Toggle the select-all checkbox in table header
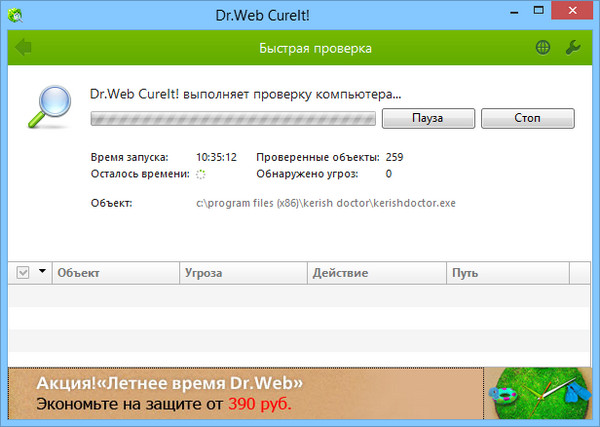600x427 pixels. (x=23, y=273)
